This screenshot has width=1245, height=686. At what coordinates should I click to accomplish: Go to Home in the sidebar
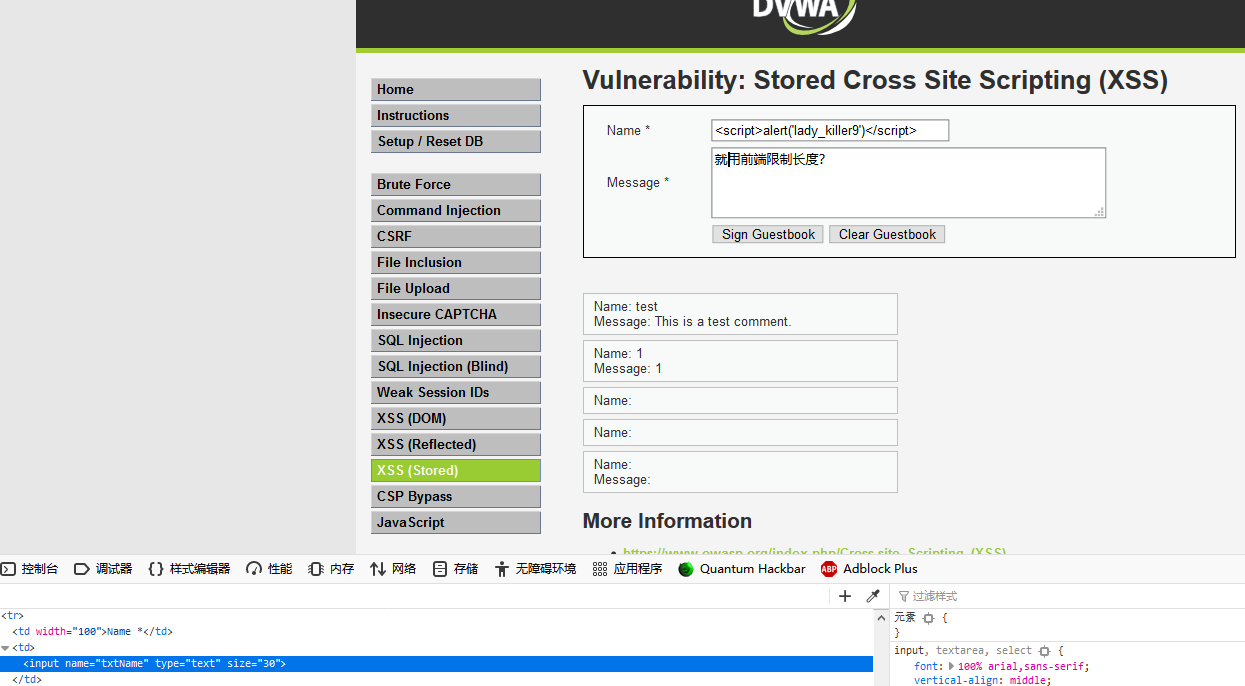pos(455,89)
